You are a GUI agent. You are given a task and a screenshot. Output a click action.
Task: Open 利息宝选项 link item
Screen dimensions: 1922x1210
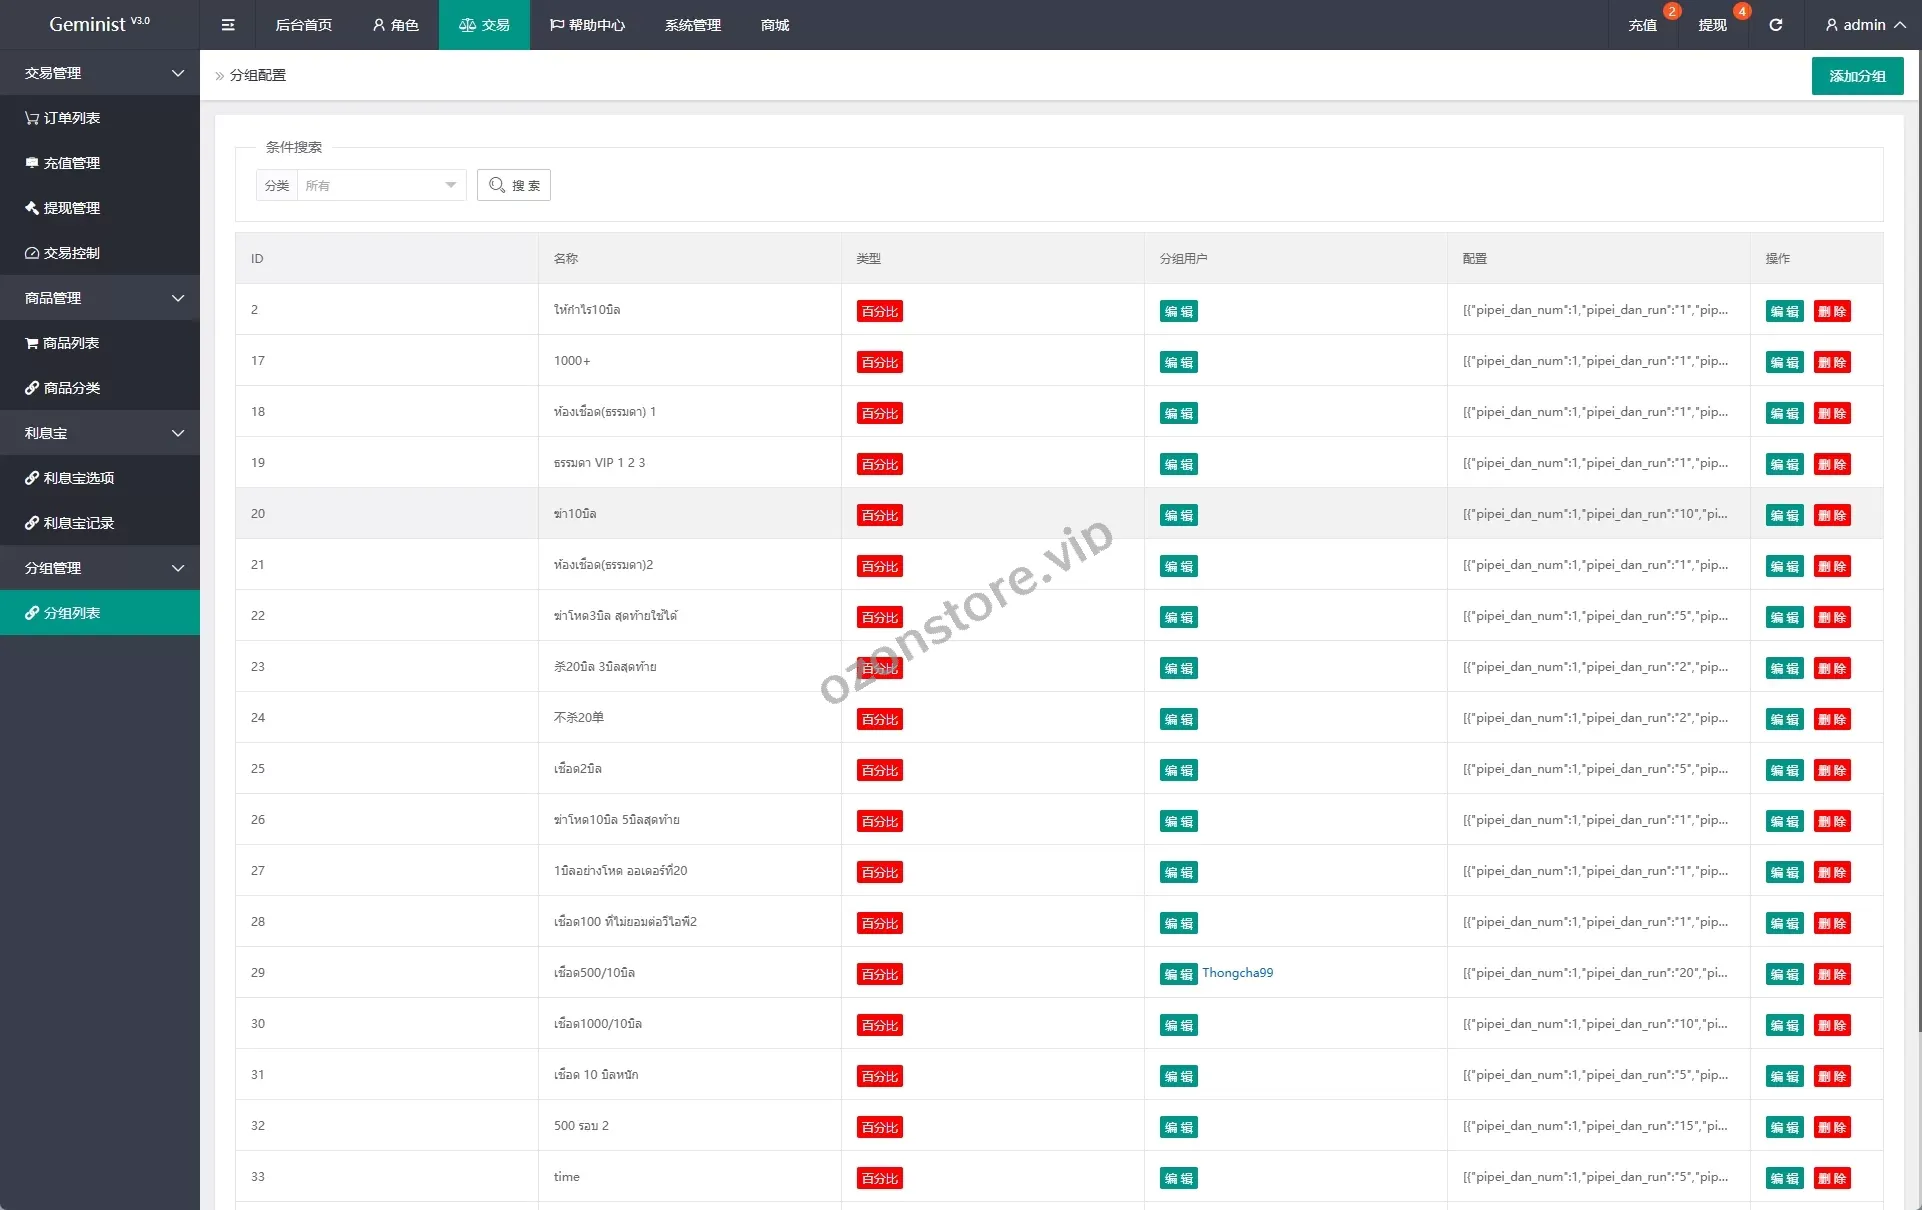[77, 478]
